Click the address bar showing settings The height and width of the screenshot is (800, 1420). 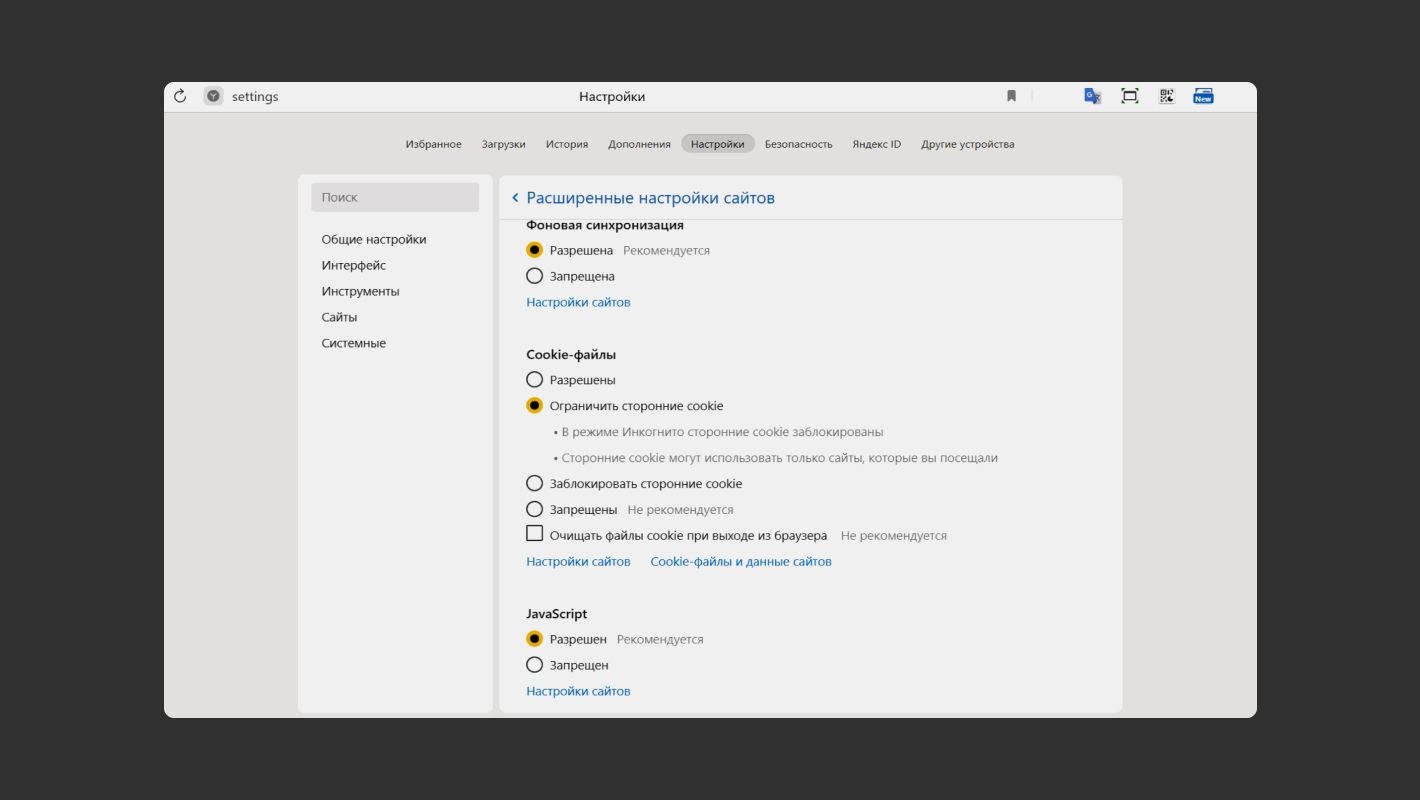point(255,97)
